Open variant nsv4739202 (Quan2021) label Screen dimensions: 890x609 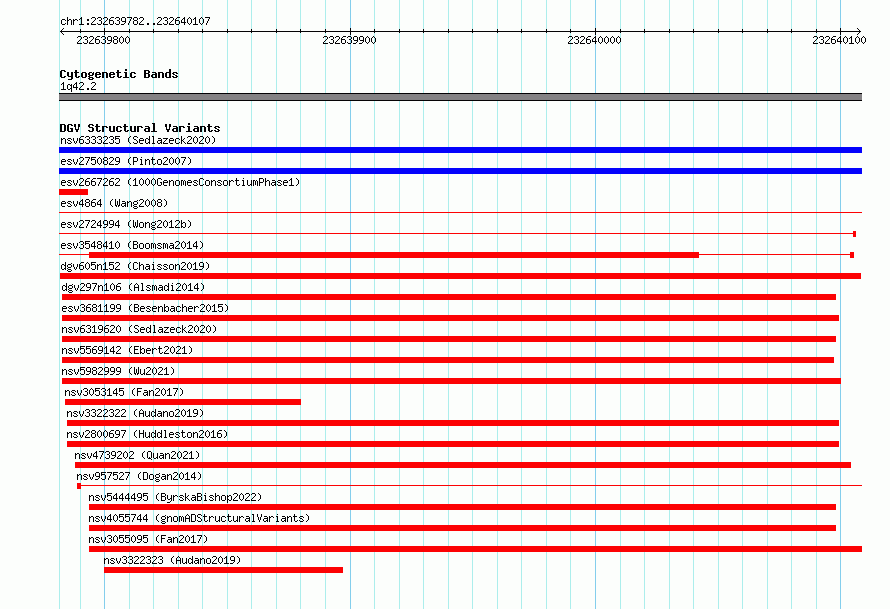[137, 455]
